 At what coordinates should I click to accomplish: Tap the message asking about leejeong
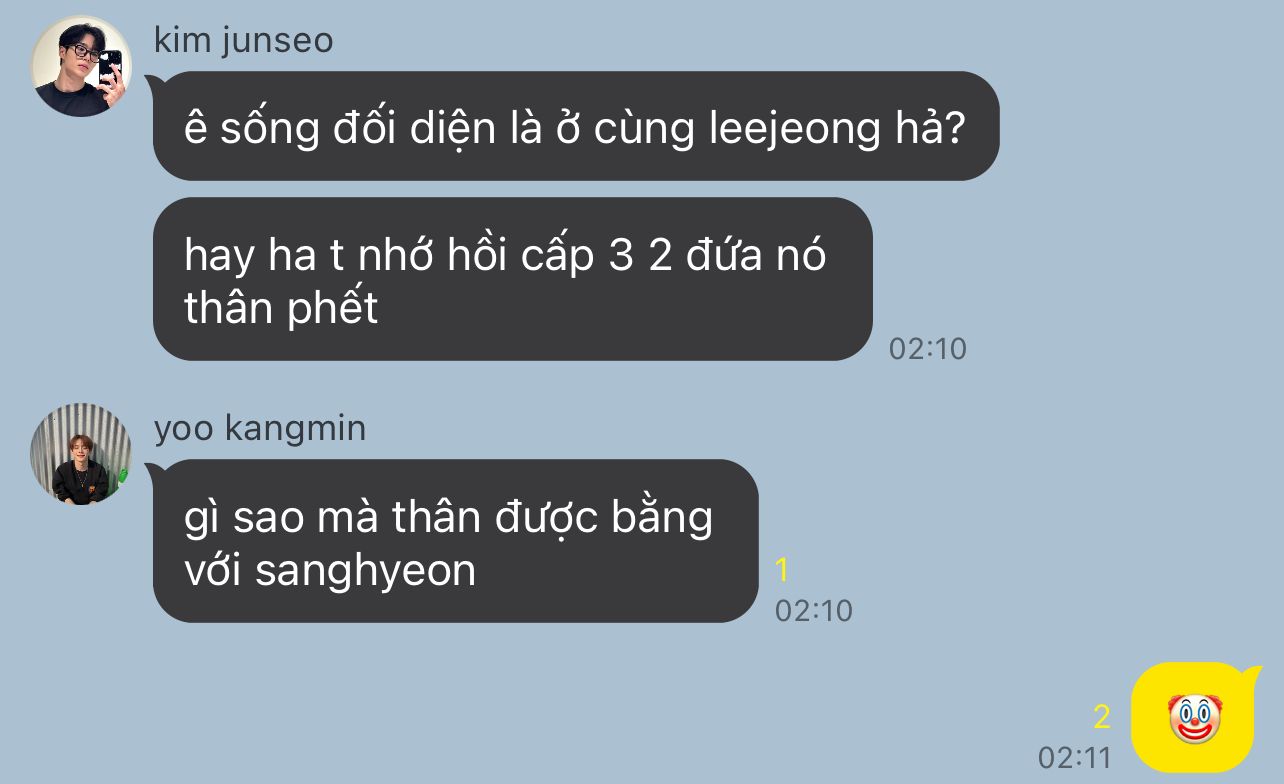tap(576, 126)
